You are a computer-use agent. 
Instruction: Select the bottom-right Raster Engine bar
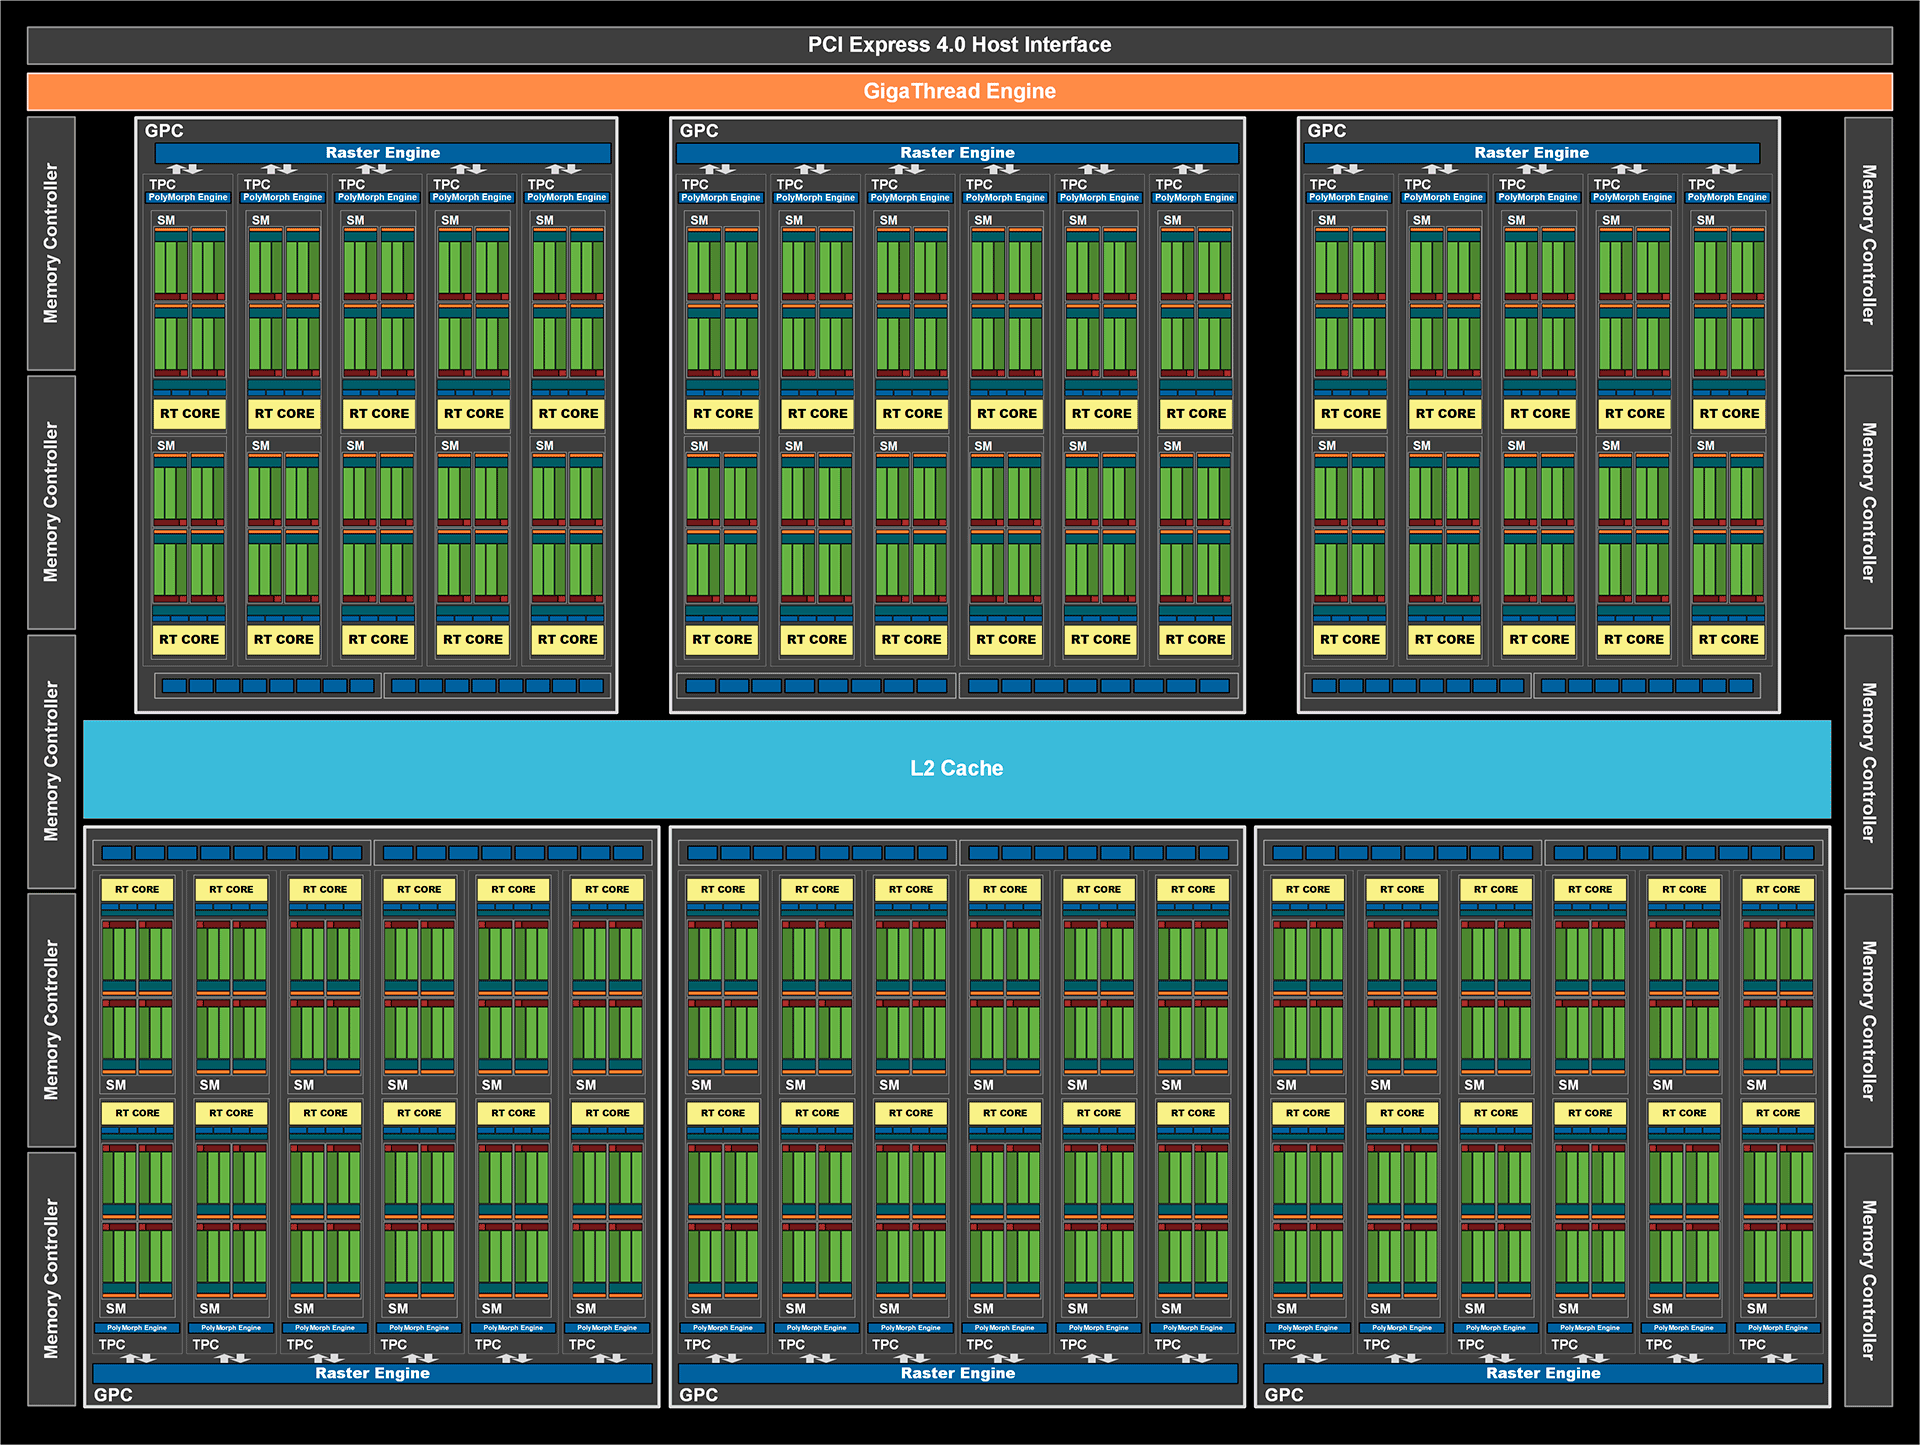pos(1543,1373)
